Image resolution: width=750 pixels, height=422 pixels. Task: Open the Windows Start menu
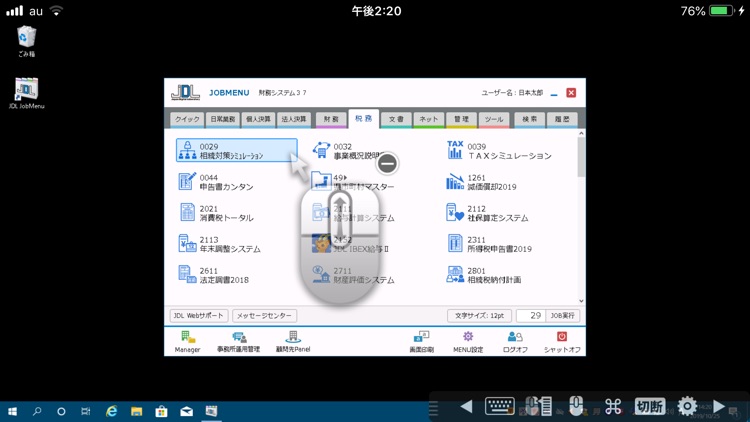[x=12, y=411]
